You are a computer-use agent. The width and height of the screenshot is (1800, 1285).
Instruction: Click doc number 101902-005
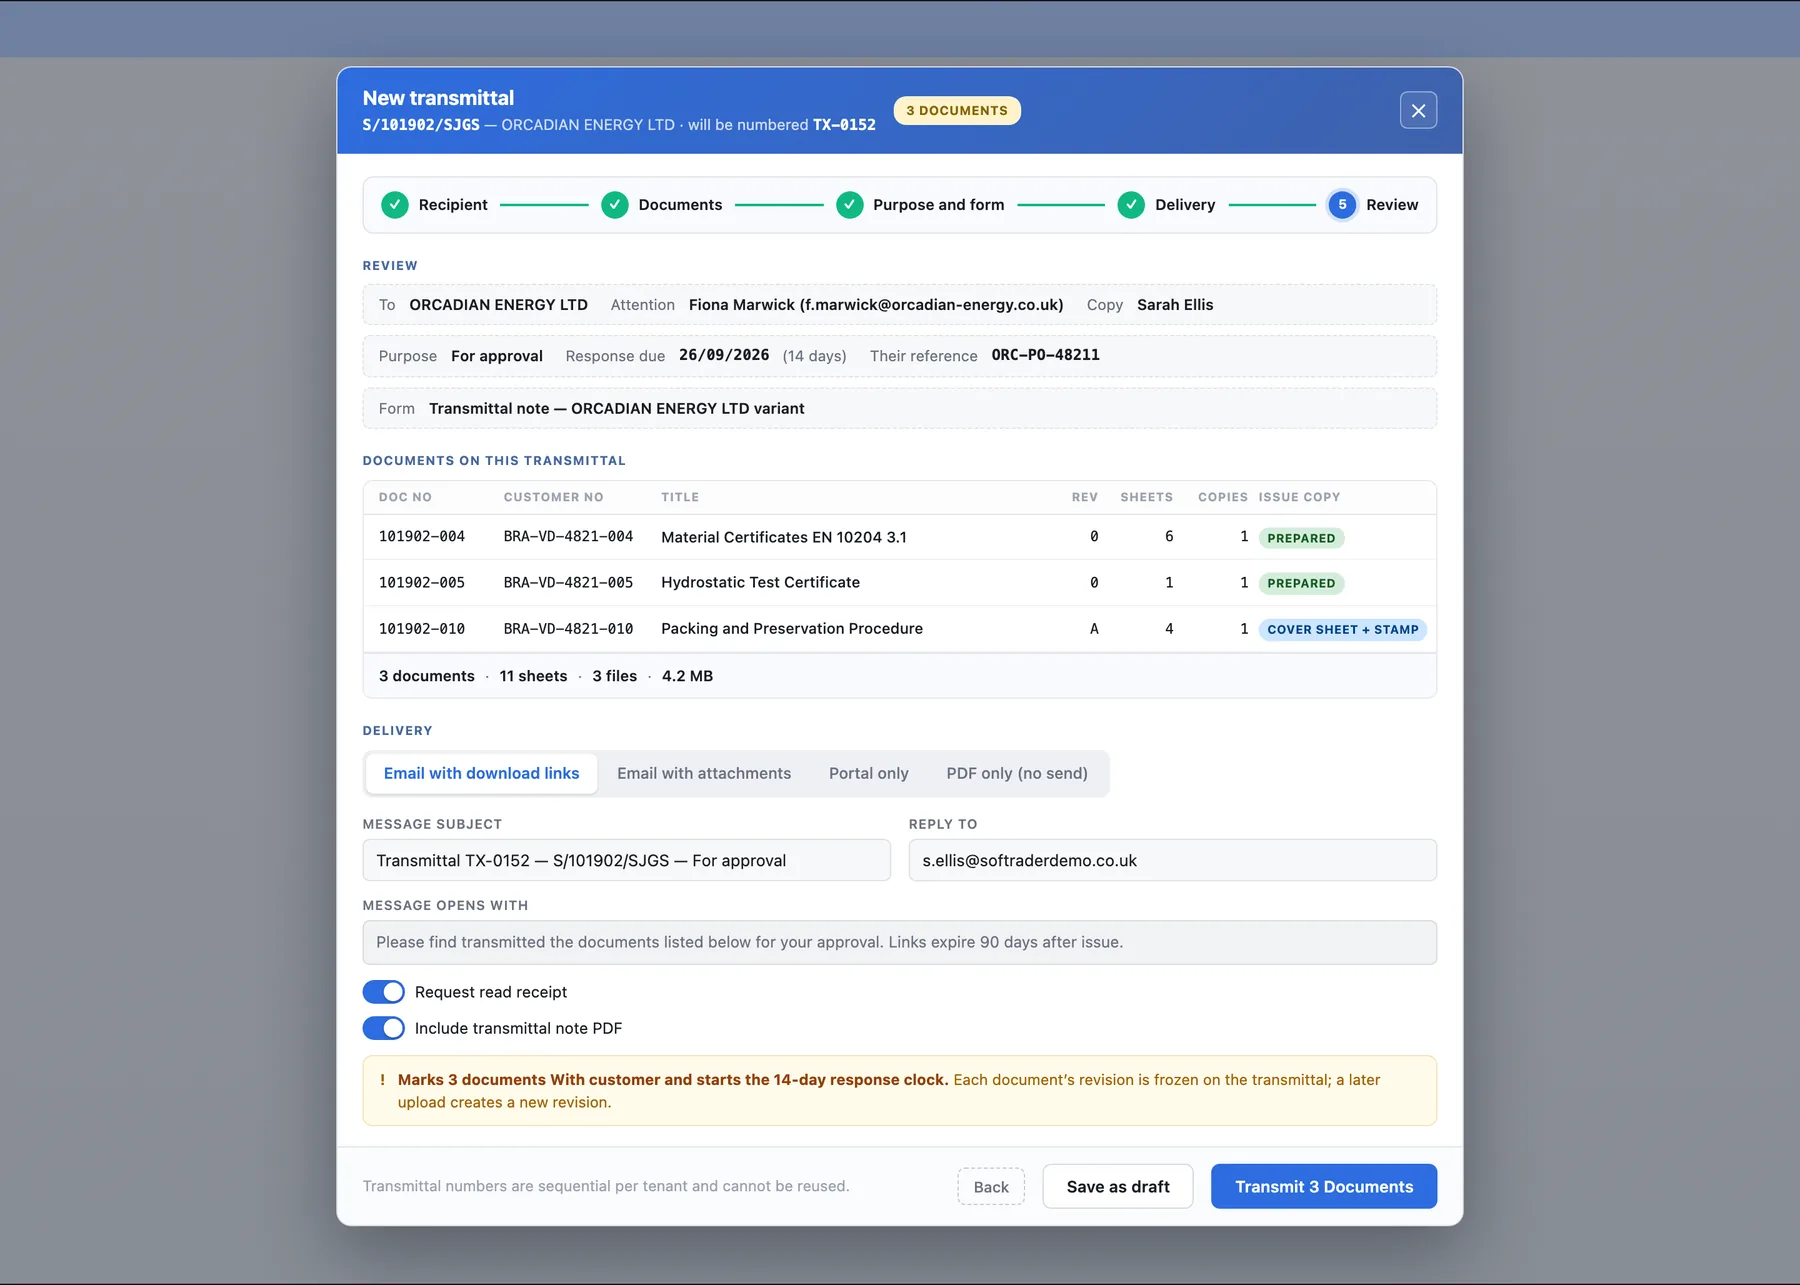coord(422,583)
